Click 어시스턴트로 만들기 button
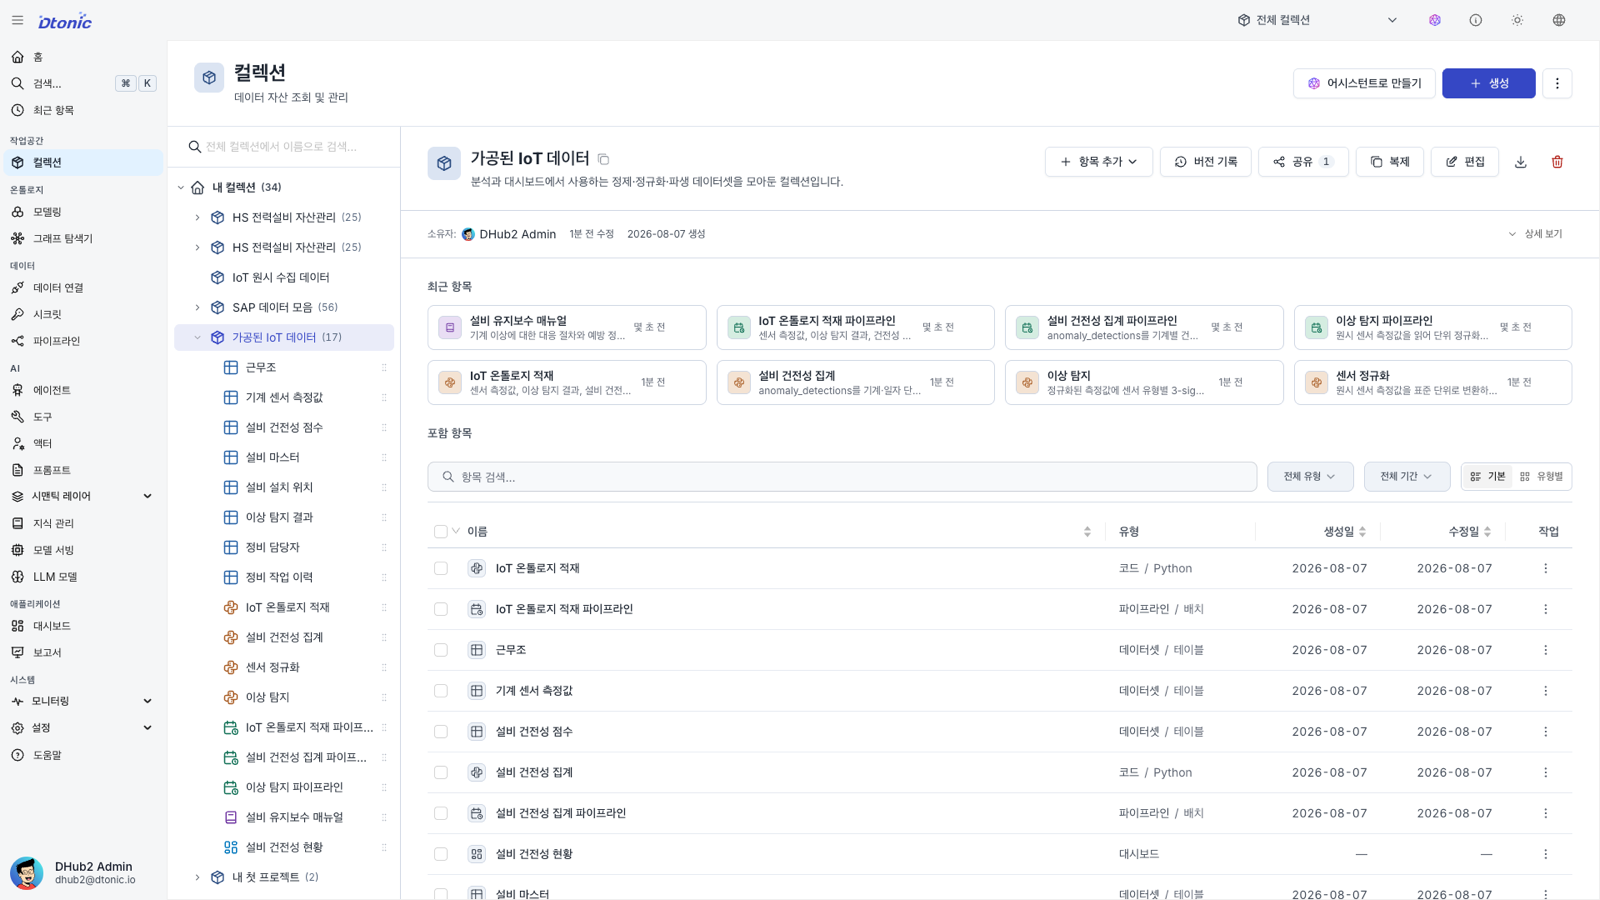The height and width of the screenshot is (900, 1600). tap(1364, 83)
